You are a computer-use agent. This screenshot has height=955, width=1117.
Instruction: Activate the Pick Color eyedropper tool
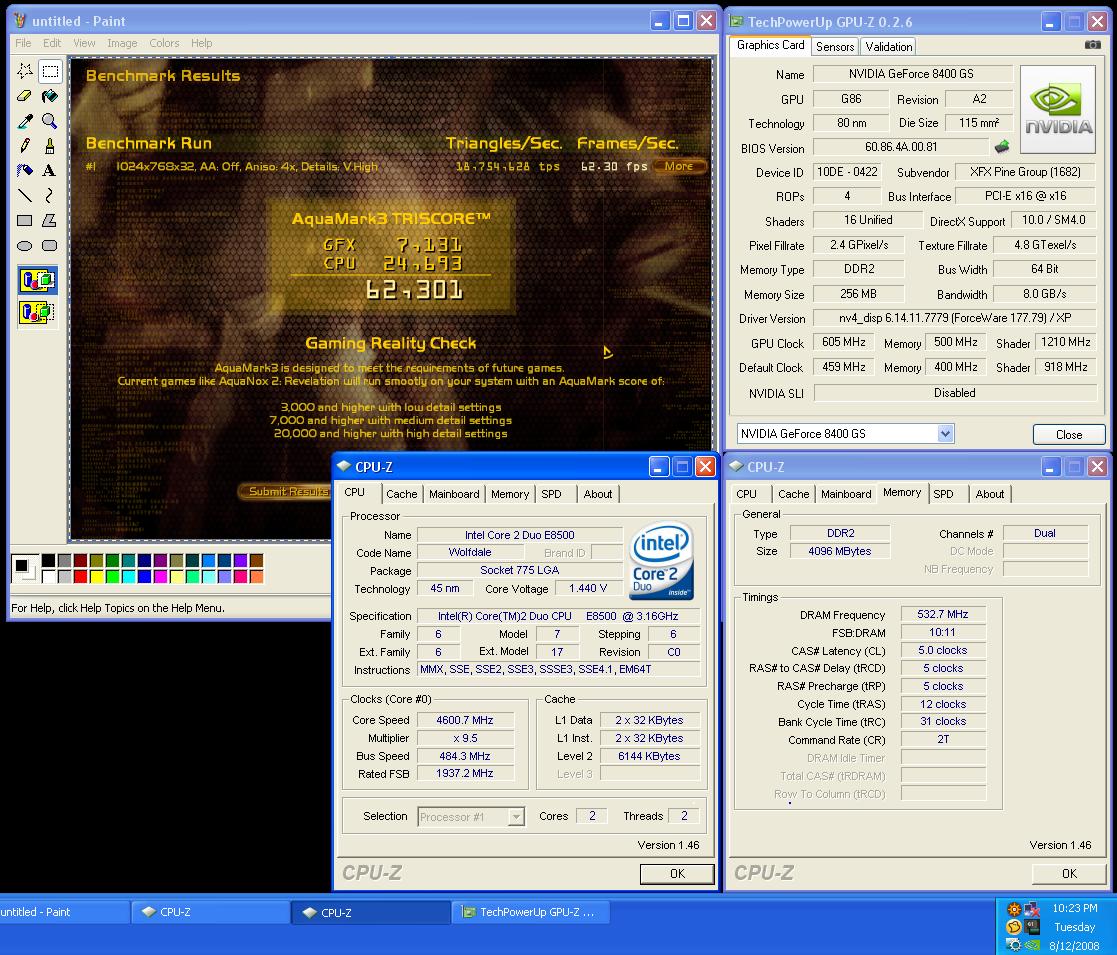25,121
